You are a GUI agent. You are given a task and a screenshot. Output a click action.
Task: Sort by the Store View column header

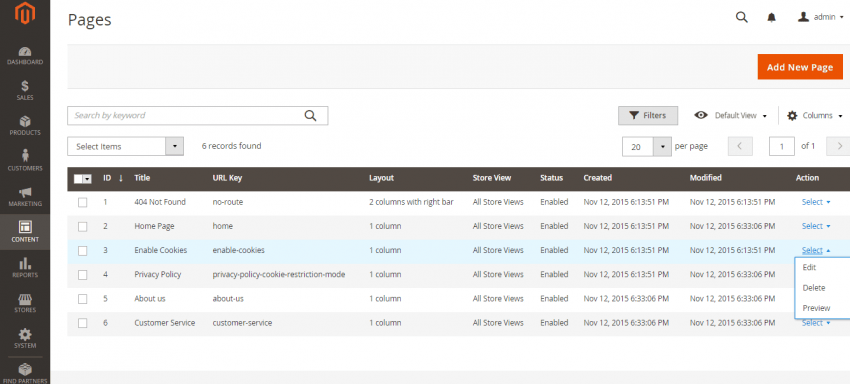click(492, 178)
